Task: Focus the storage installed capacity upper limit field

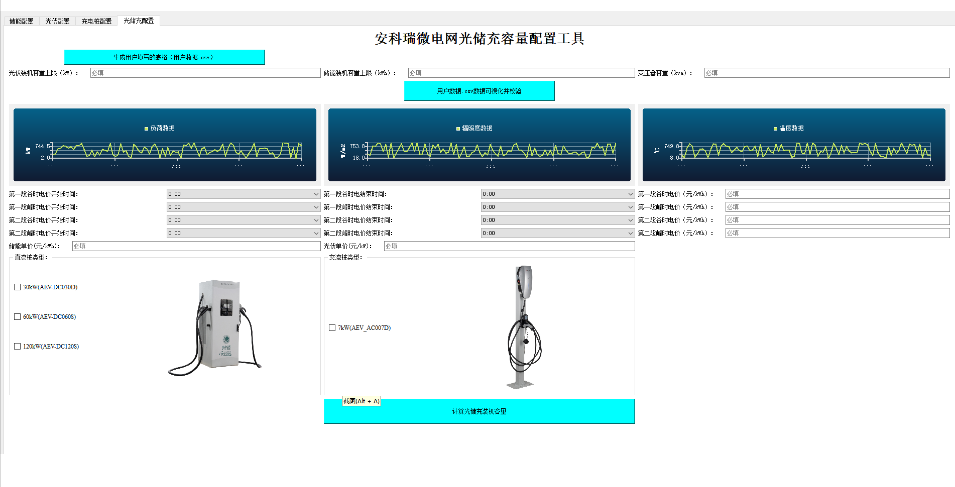Action: [x=521, y=72]
